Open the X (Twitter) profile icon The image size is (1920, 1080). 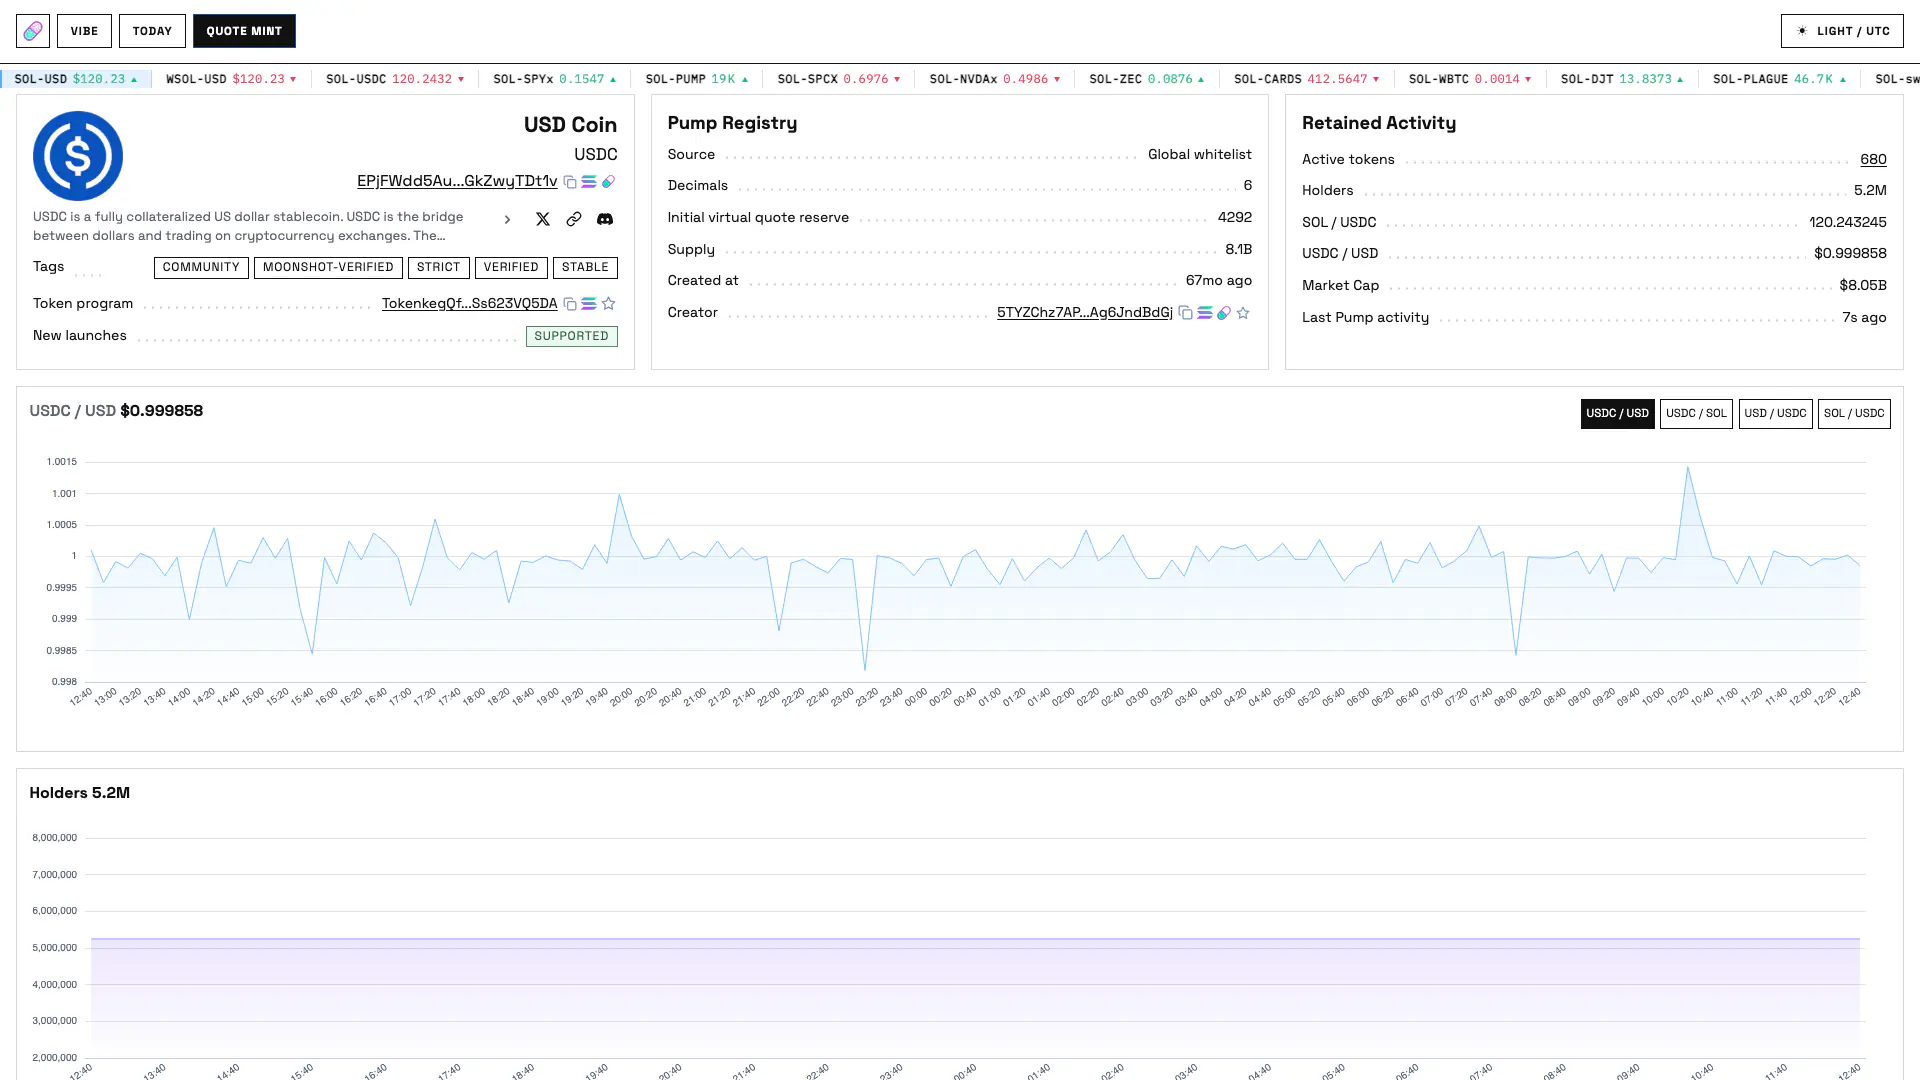[543, 219]
